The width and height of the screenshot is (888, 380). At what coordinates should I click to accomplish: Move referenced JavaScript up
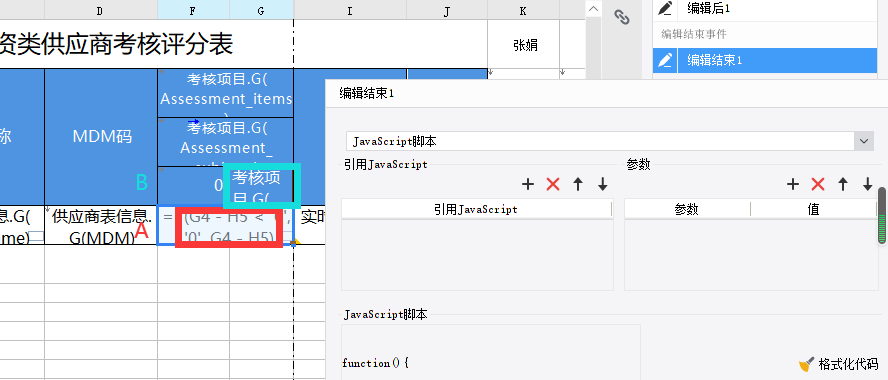tap(578, 184)
